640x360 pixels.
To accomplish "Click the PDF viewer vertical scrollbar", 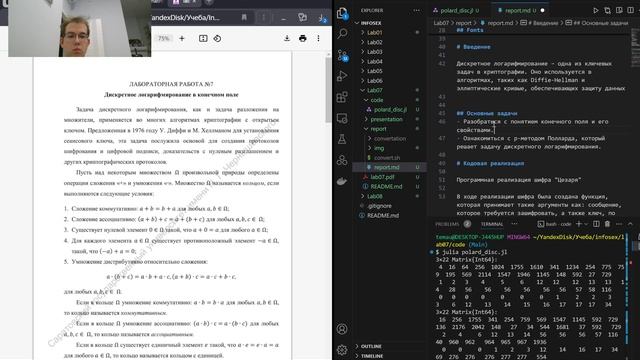I will (329, 90).
